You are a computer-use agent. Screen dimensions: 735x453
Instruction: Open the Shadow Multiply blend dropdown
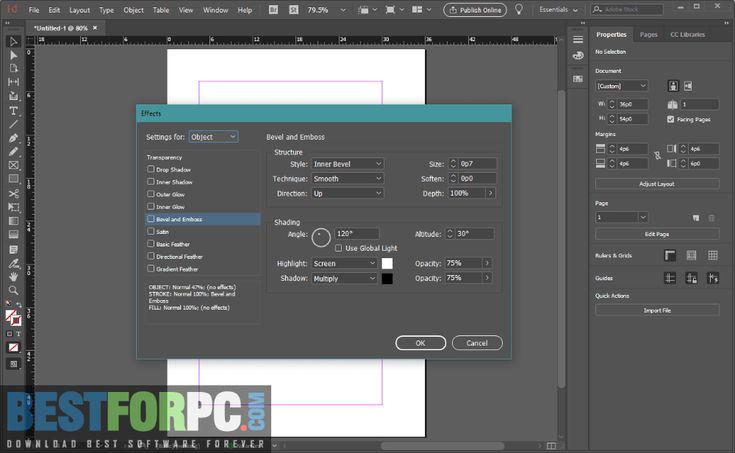(345, 278)
